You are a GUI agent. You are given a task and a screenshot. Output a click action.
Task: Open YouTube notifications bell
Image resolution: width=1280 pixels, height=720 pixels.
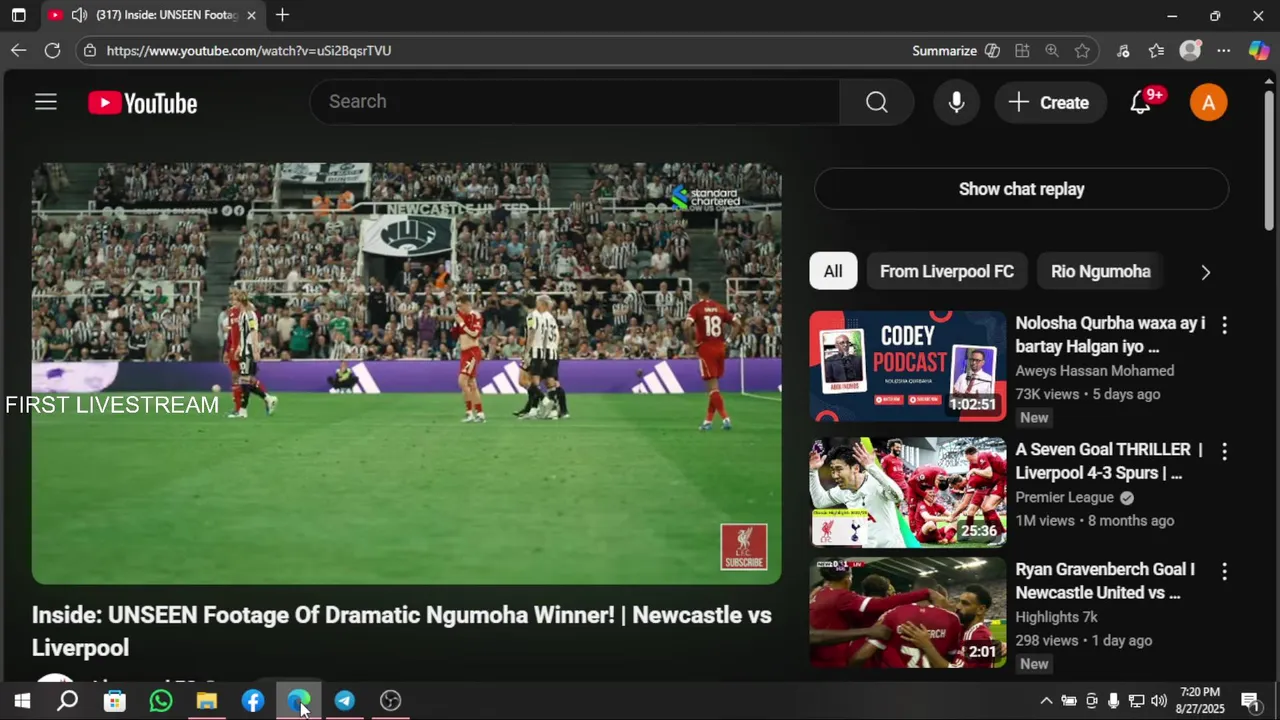(1141, 102)
